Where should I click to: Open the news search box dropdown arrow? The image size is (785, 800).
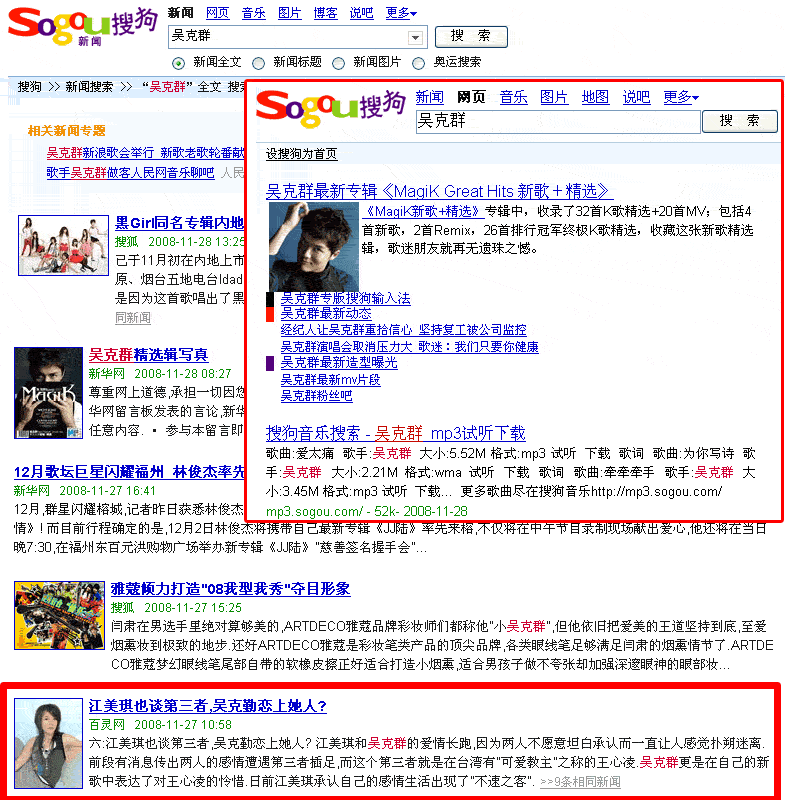[415, 37]
